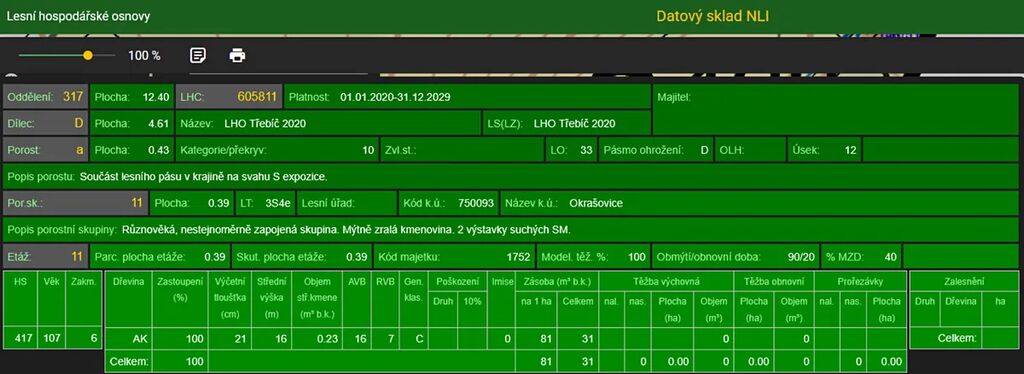Click the Platnost date range field
This screenshot has height=374, width=1024.
468,97
